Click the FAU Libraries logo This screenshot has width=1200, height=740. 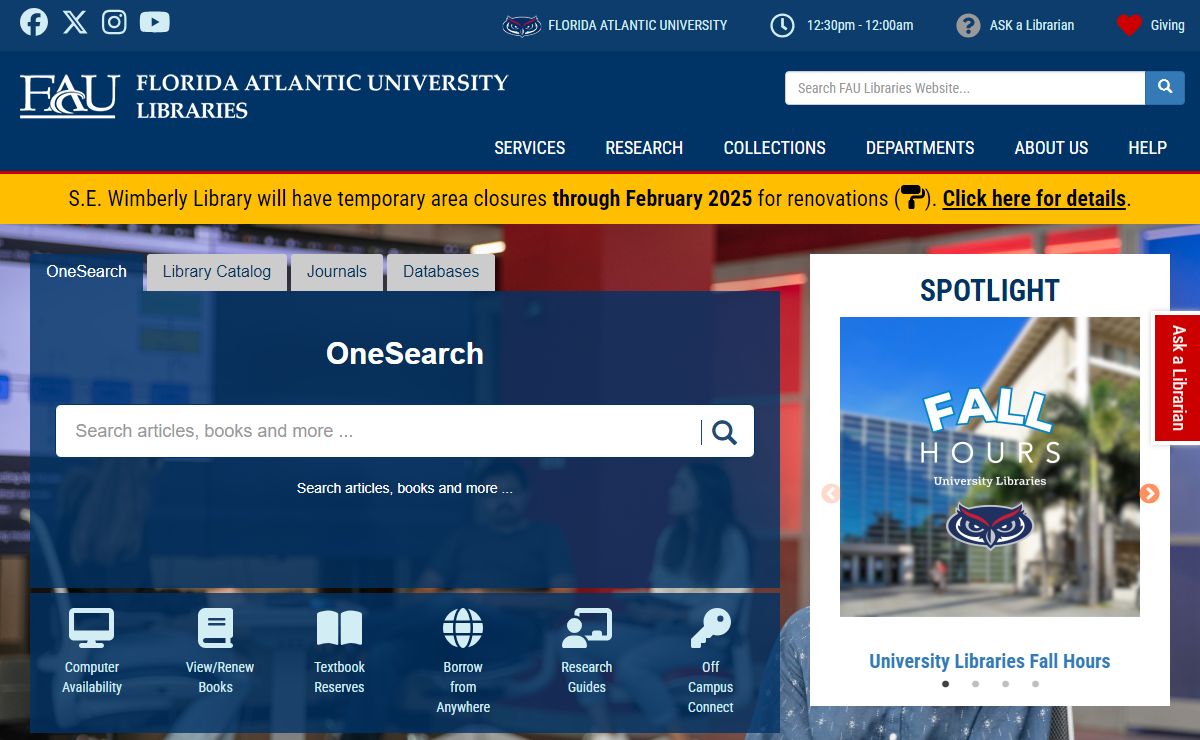264,96
